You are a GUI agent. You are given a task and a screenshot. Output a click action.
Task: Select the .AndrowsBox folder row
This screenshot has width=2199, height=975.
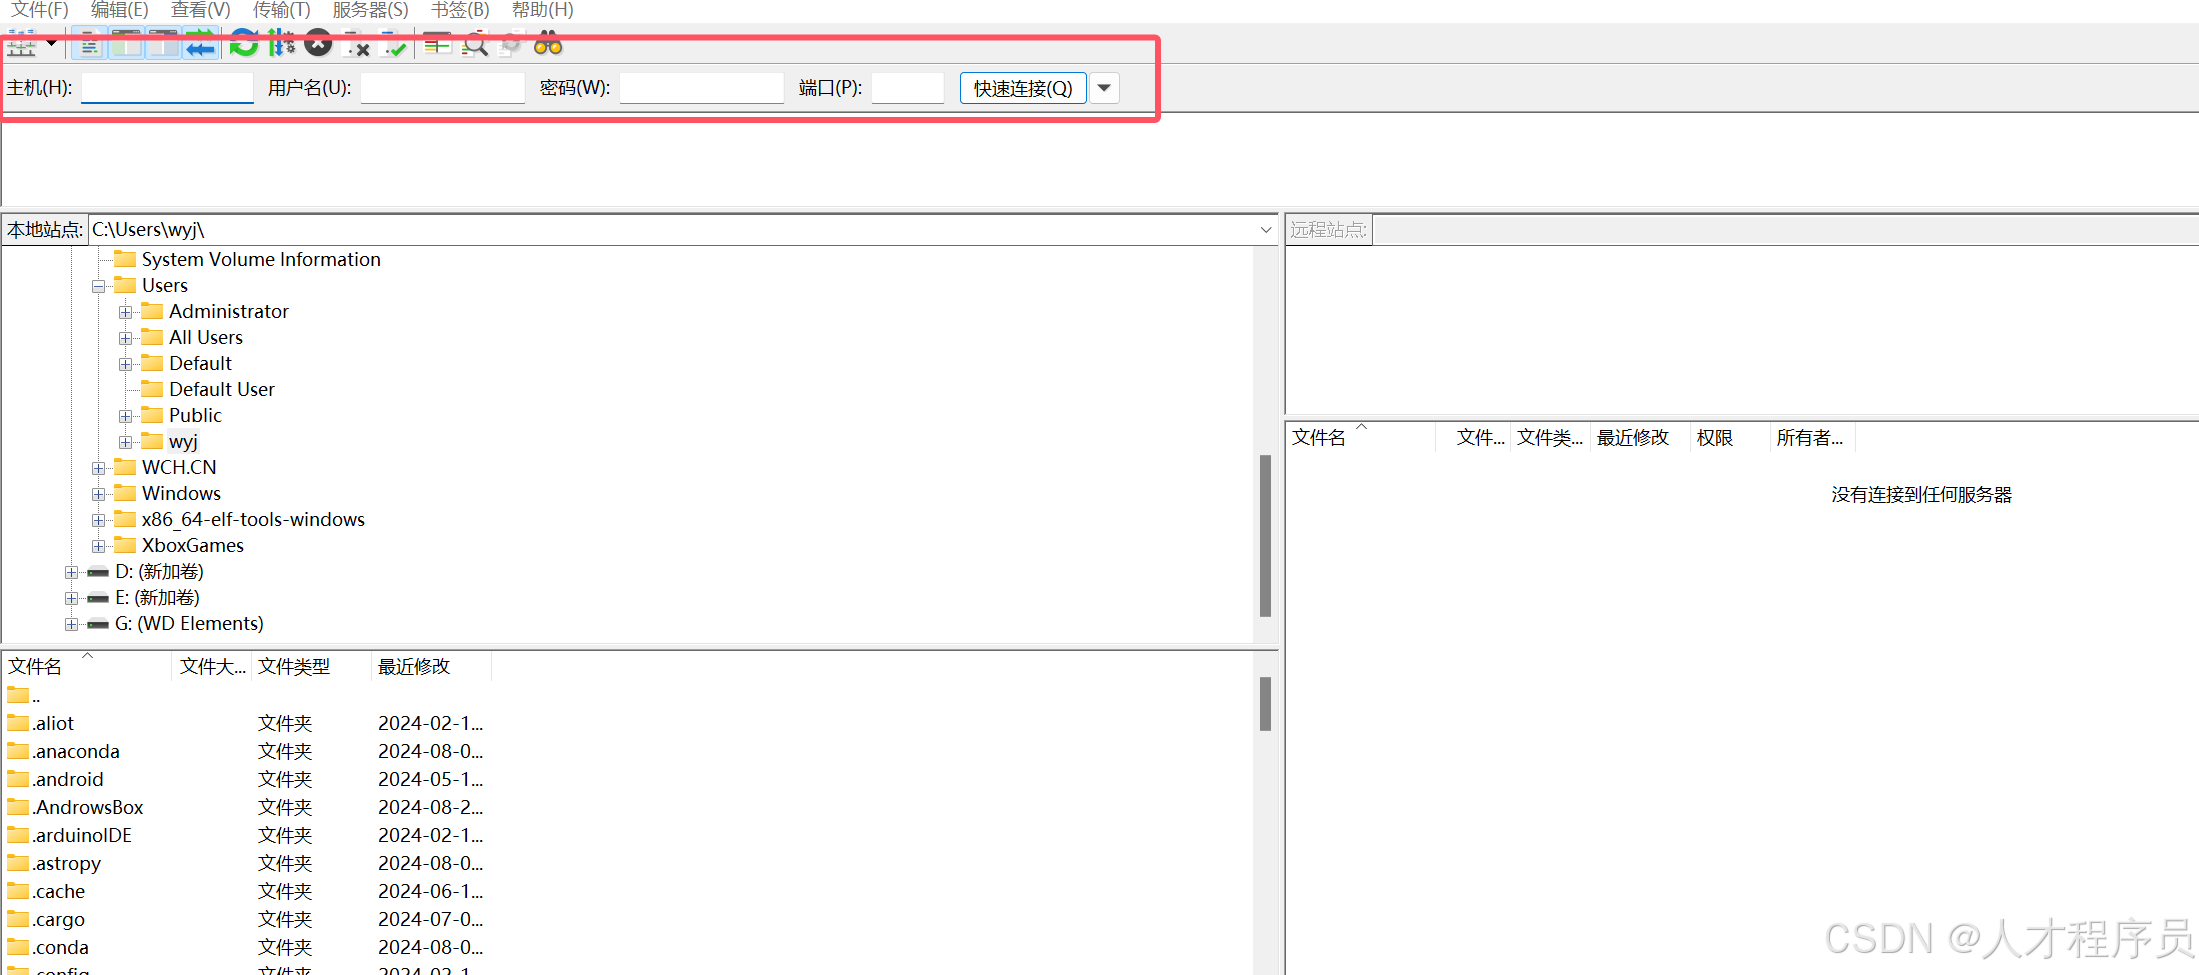click(246, 808)
